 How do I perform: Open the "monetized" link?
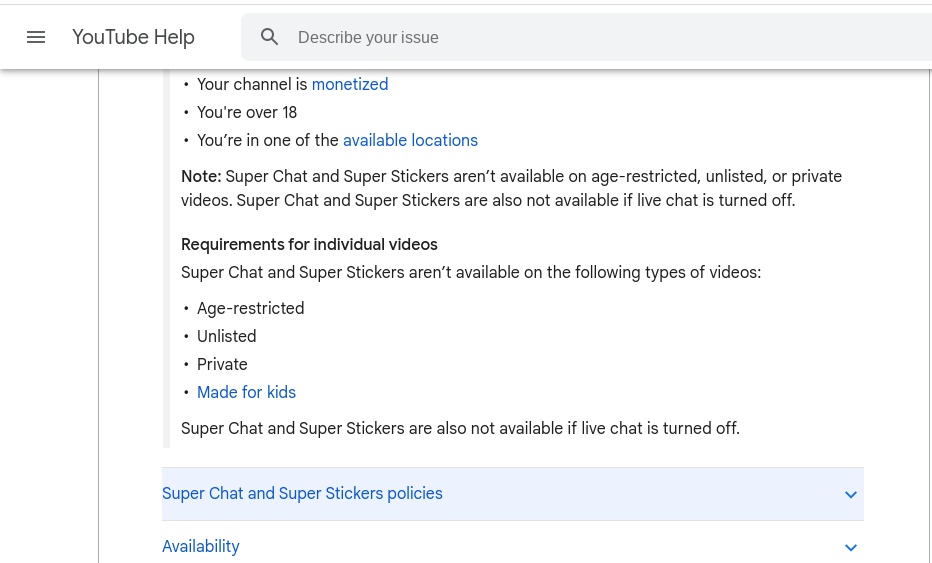(350, 84)
